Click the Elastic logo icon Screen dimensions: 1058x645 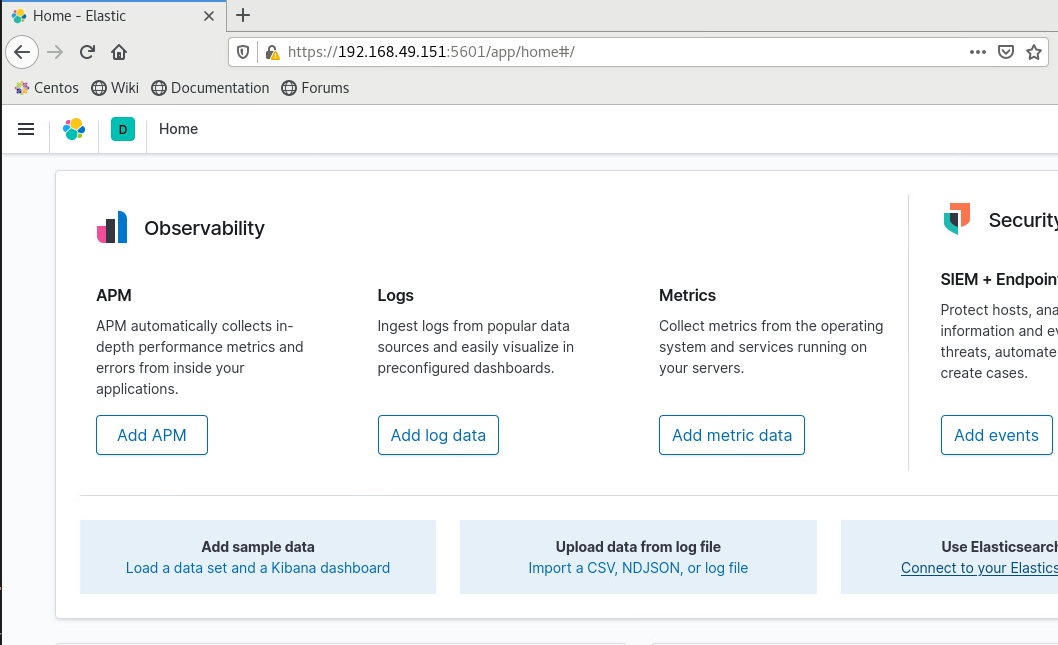(x=74, y=129)
